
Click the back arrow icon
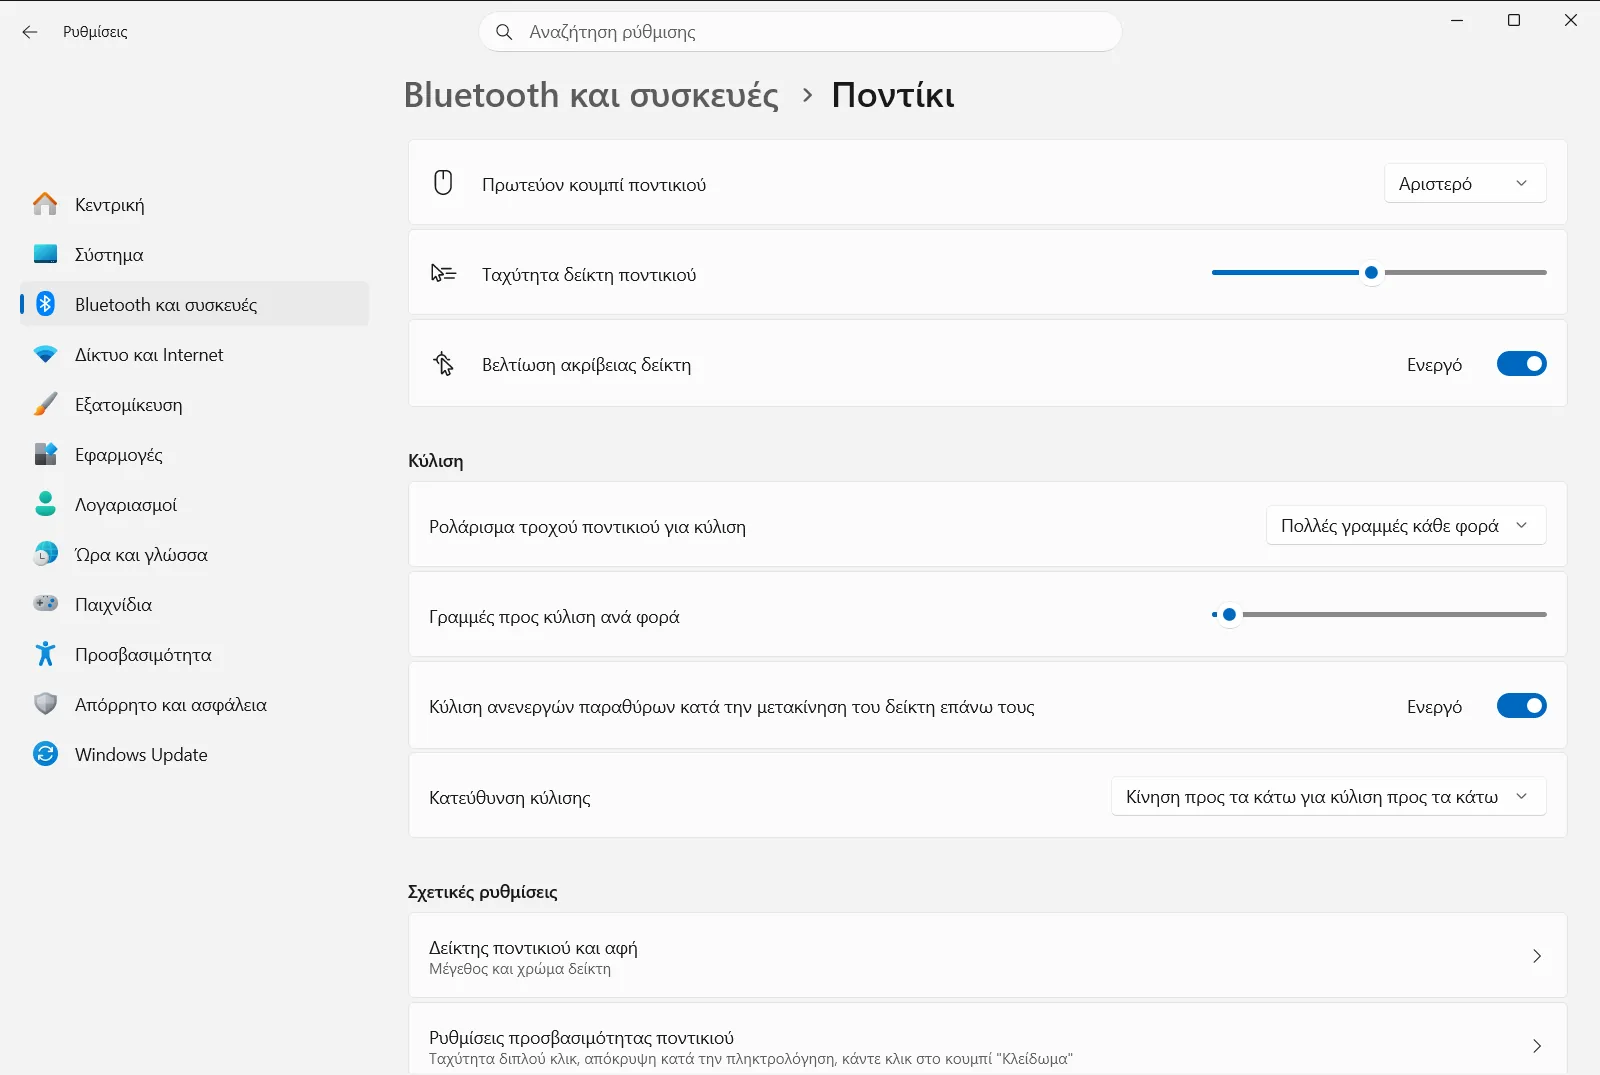[x=30, y=32]
